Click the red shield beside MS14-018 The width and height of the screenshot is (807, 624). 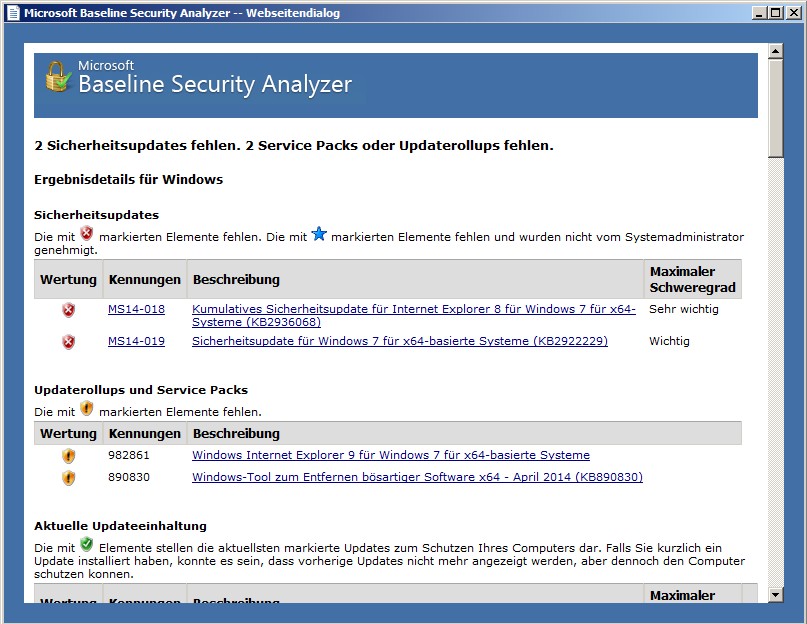coord(68,310)
